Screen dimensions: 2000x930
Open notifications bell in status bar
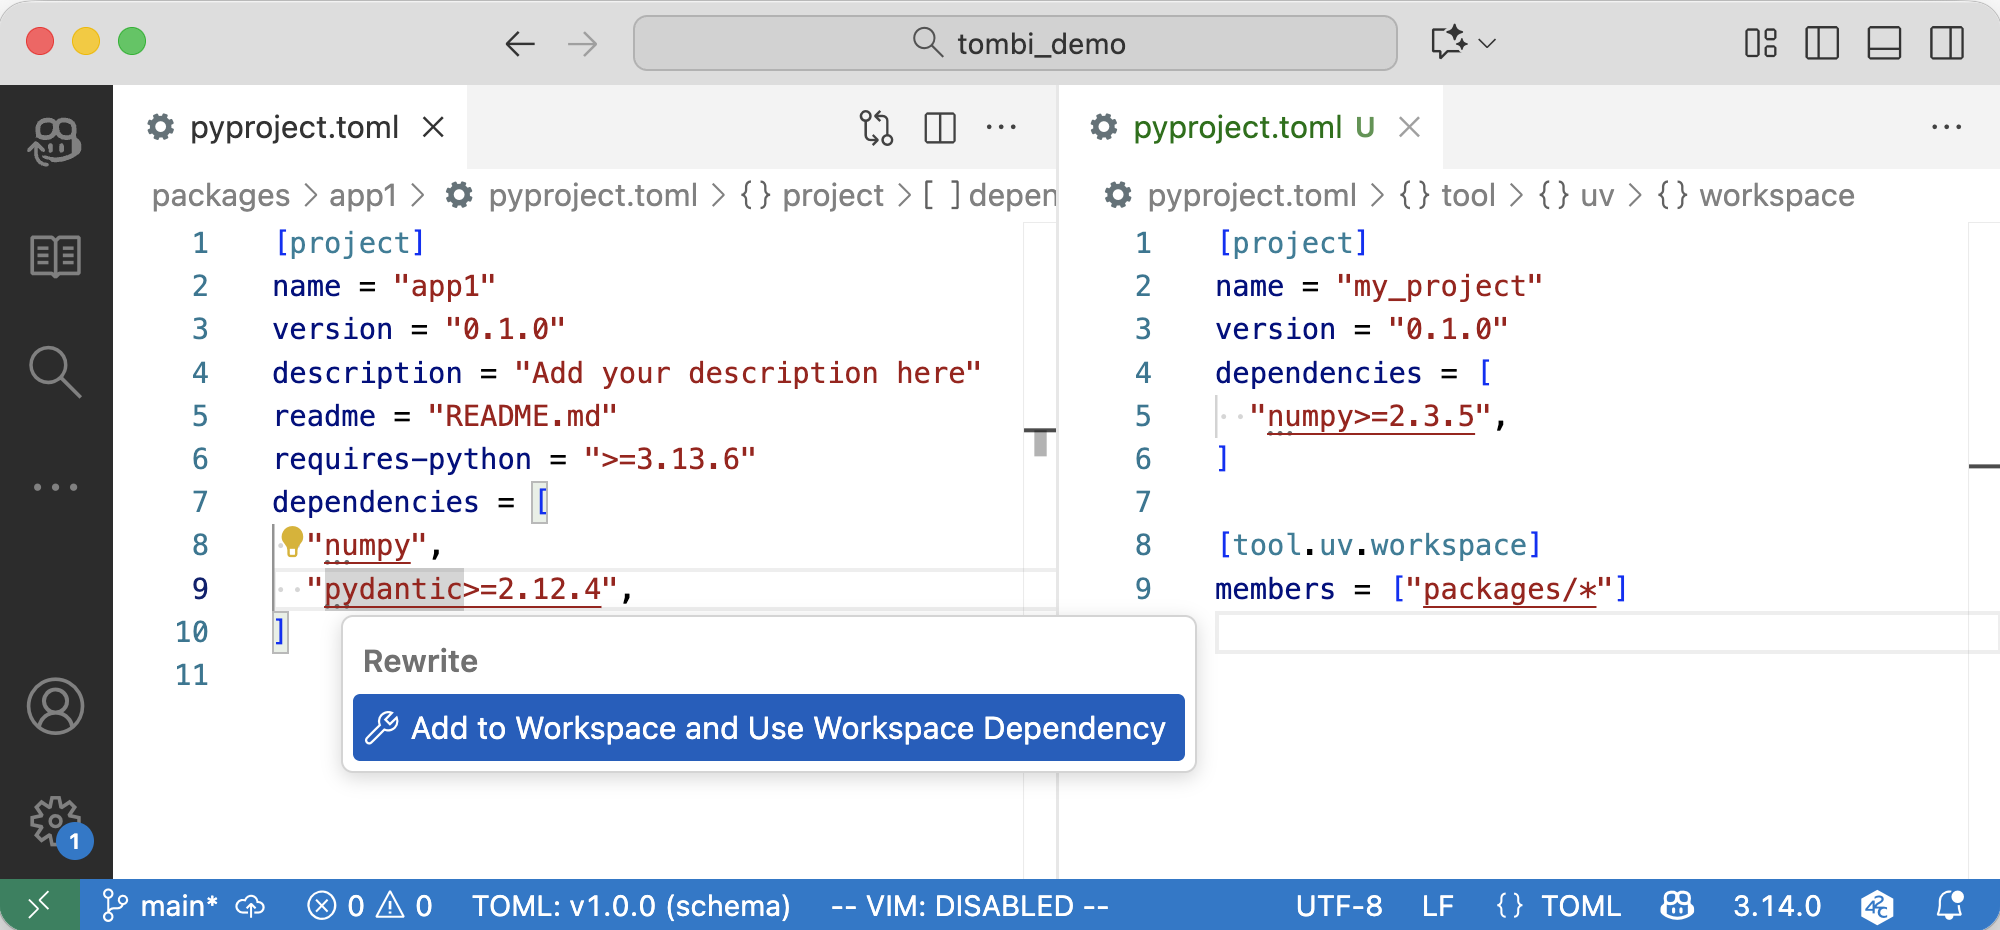tap(1949, 906)
